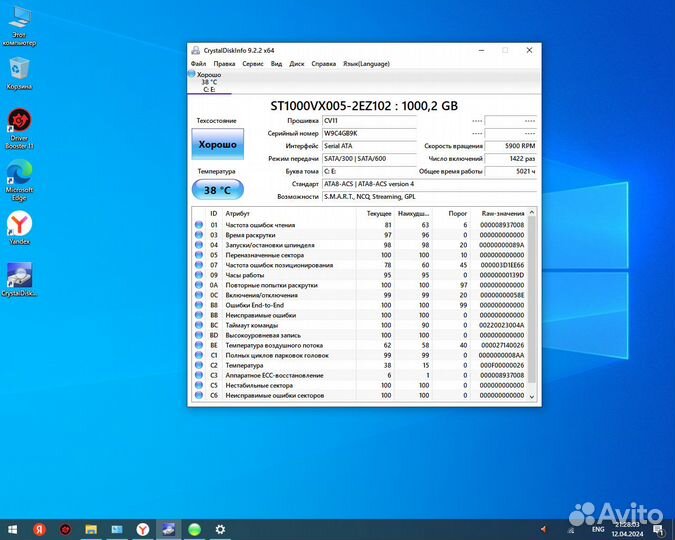Open Корзина desktop icon

(19, 73)
